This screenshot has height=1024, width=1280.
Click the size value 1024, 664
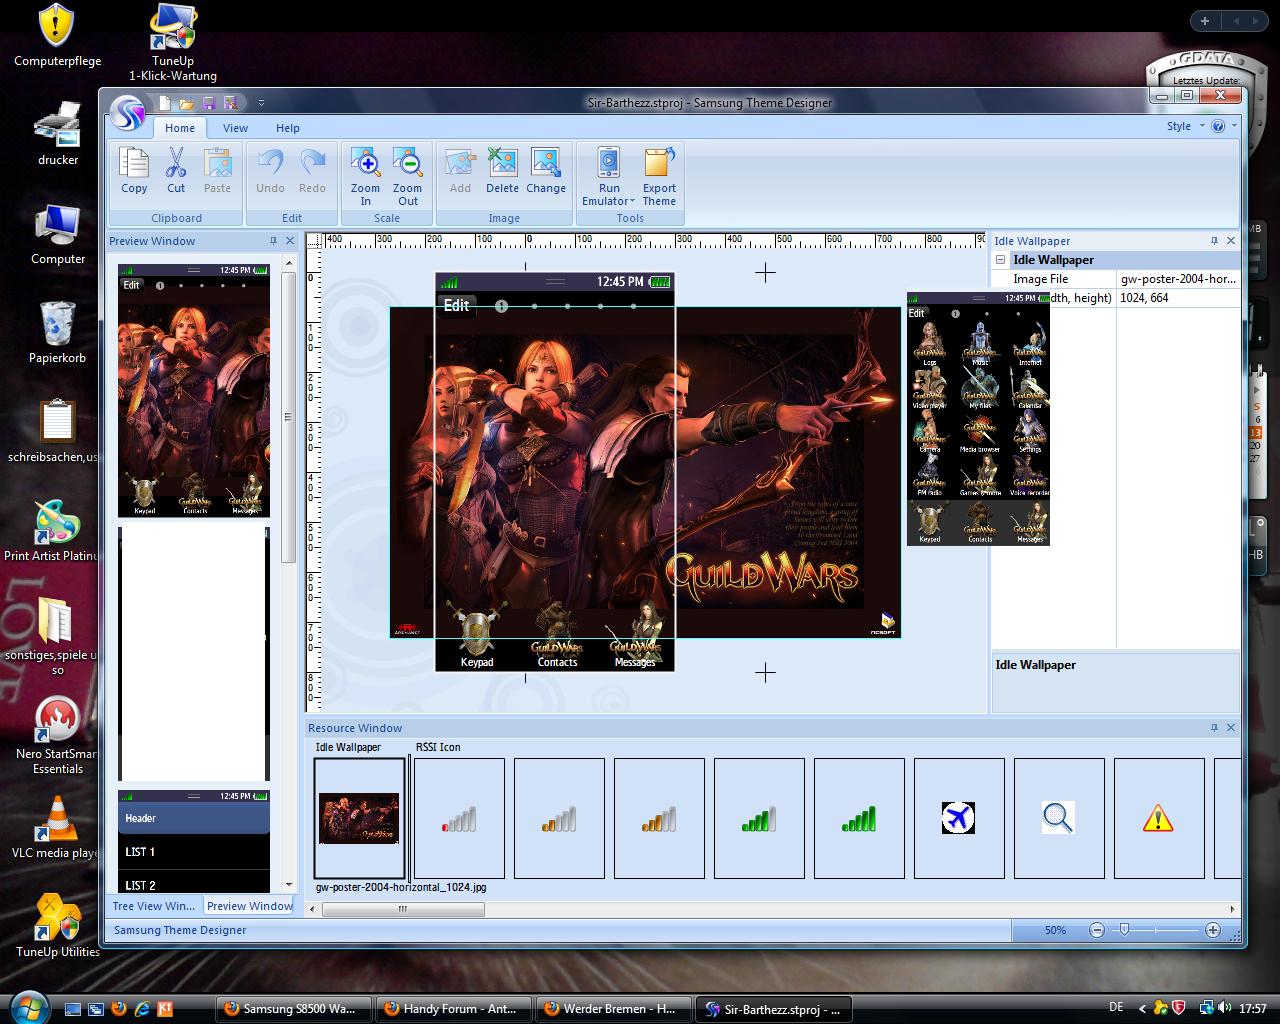pyautogui.click(x=1178, y=298)
